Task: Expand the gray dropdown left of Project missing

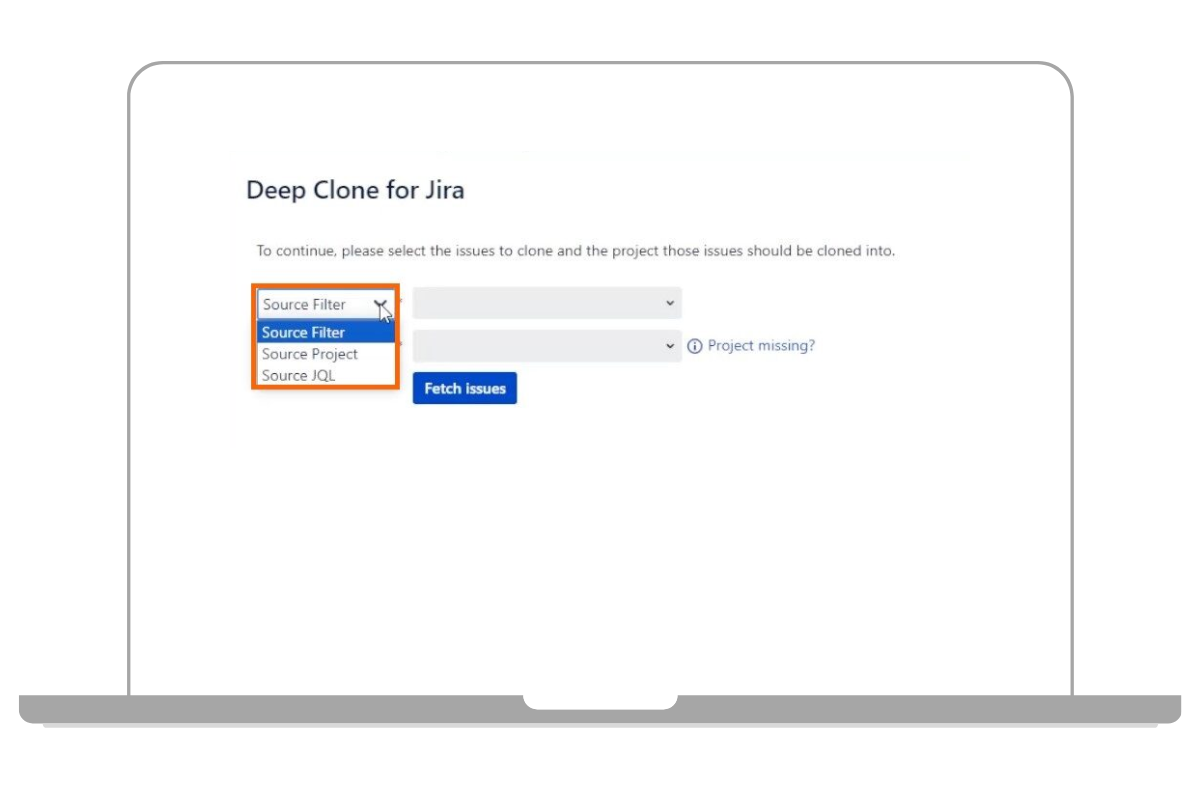Action: pos(540,346)
